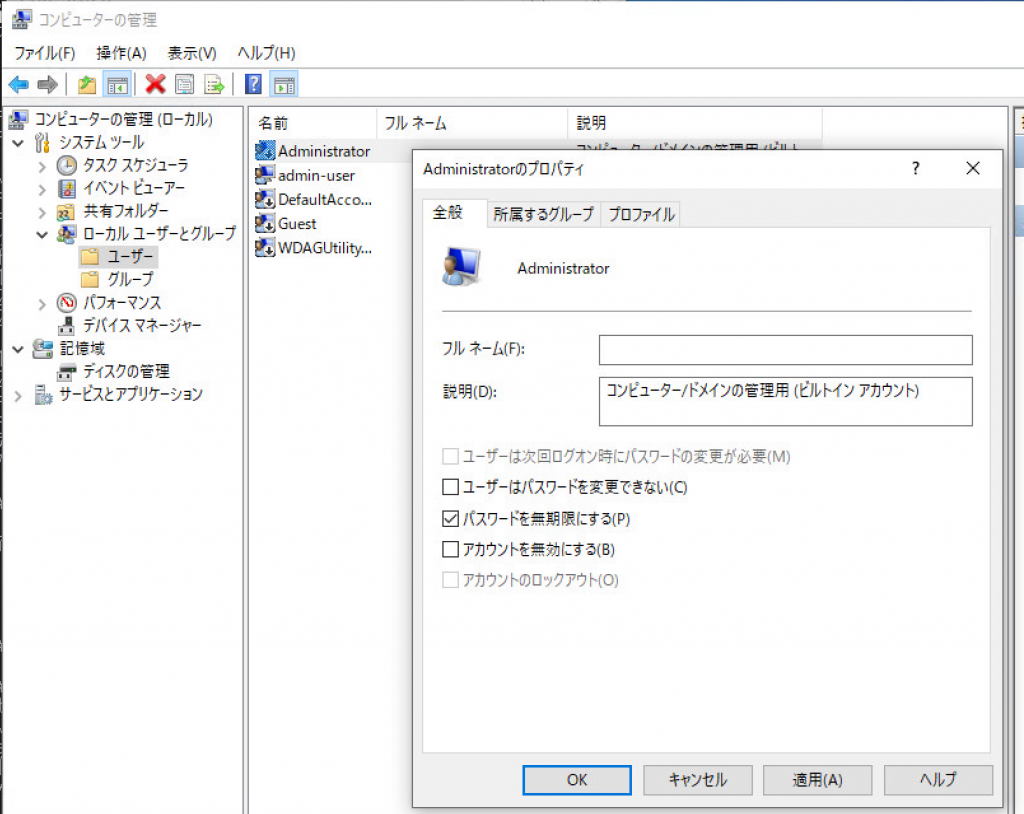Enable ユーザーはパスワードを変更できない checkbox
This screenshot has width=1024, height=814.
[450, 488]
